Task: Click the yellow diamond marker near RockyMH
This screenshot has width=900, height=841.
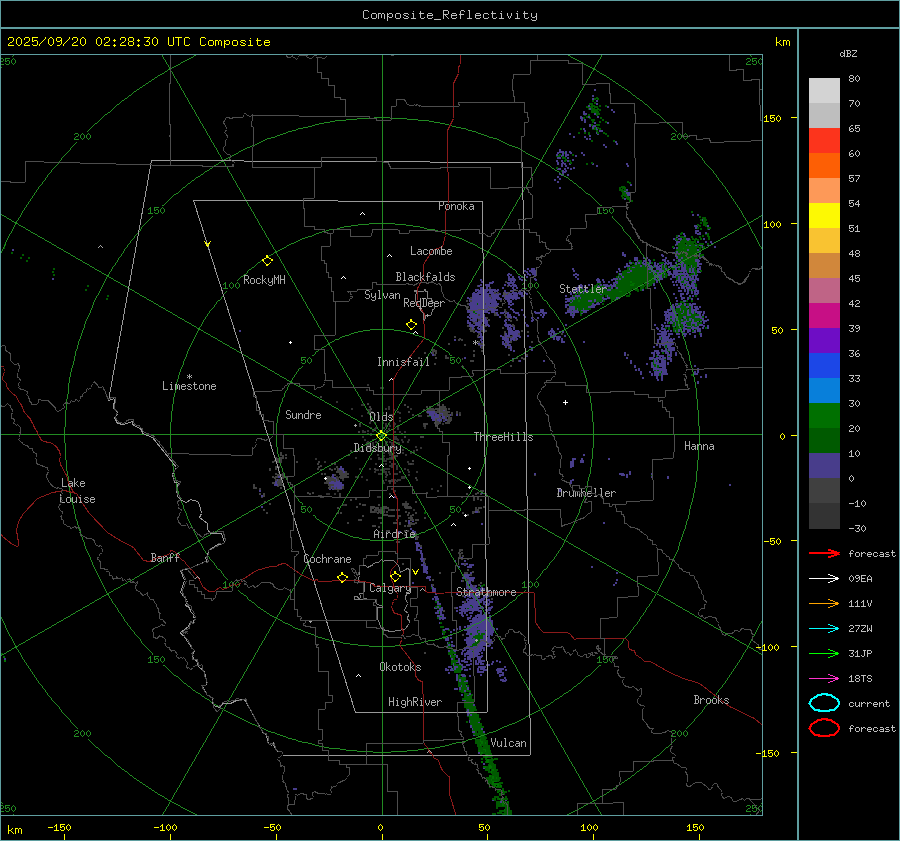Action: click(x=267, y=260)
